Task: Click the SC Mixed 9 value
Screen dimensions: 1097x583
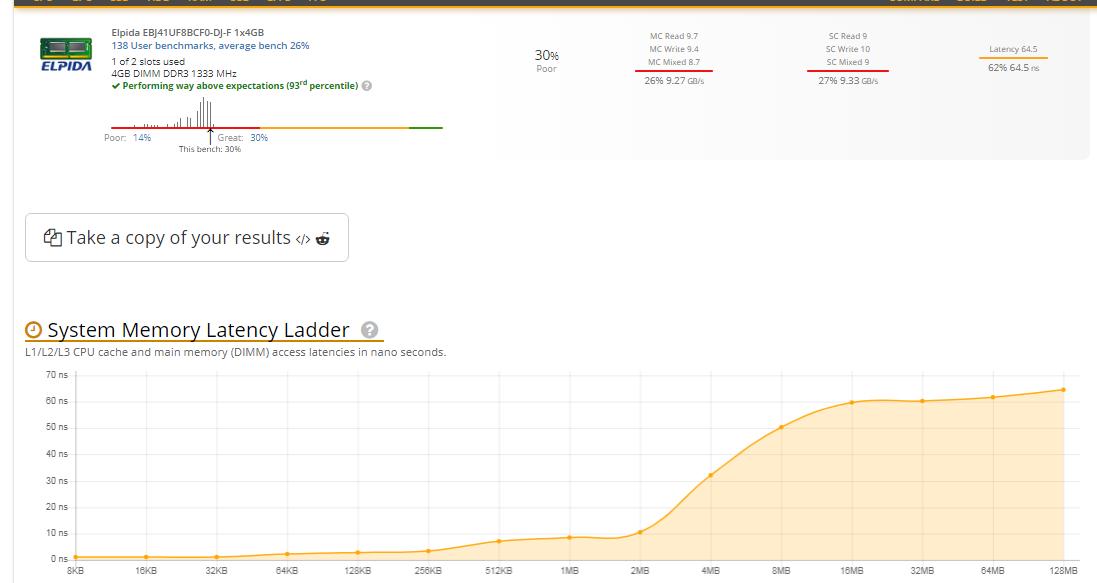Action: point(848,62)
